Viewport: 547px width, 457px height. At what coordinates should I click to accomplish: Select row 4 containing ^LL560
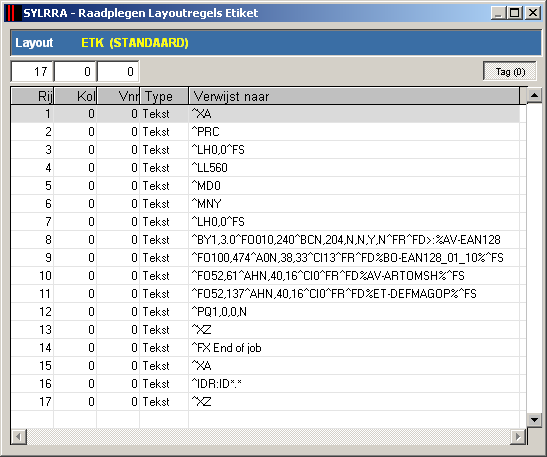(265, 168)
